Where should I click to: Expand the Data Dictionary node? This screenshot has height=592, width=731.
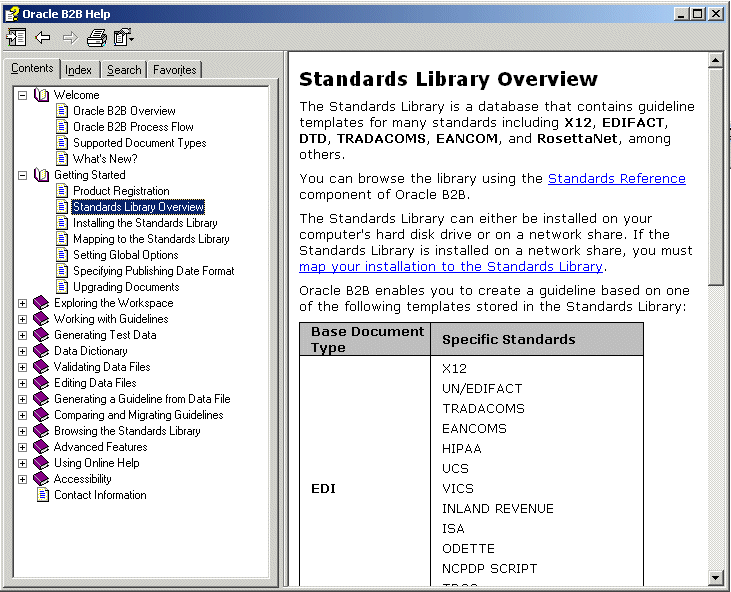(x=22, y=351)
